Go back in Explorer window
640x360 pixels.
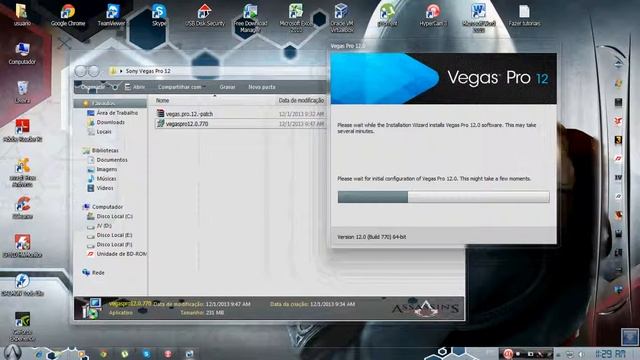coord(80,71)
